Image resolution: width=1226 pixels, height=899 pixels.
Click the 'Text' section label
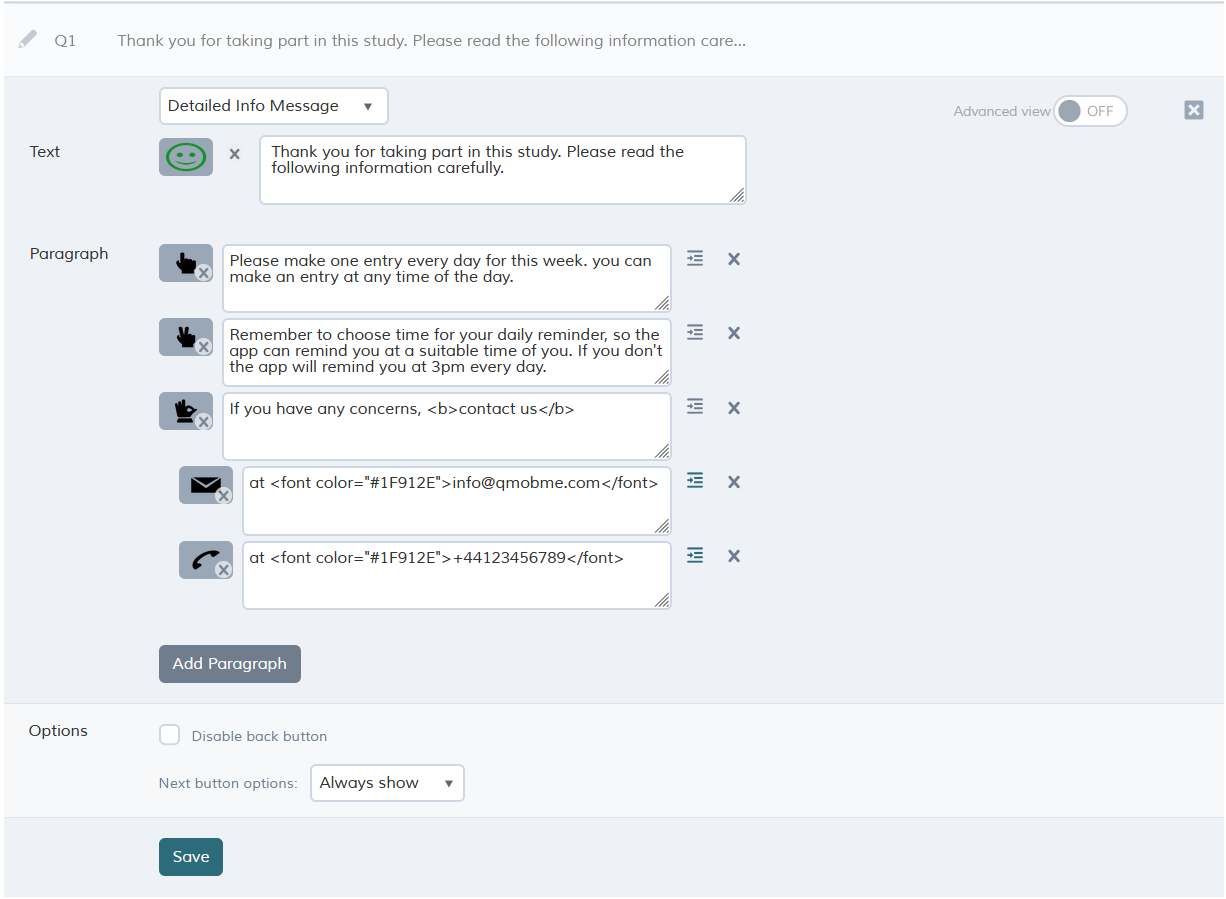pos(45,152)
